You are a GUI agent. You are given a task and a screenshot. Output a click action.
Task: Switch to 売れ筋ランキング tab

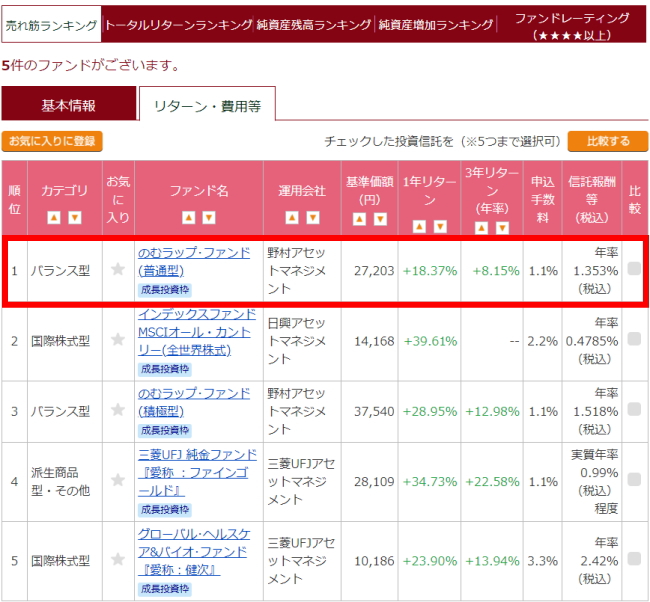[x=51, y=25]
